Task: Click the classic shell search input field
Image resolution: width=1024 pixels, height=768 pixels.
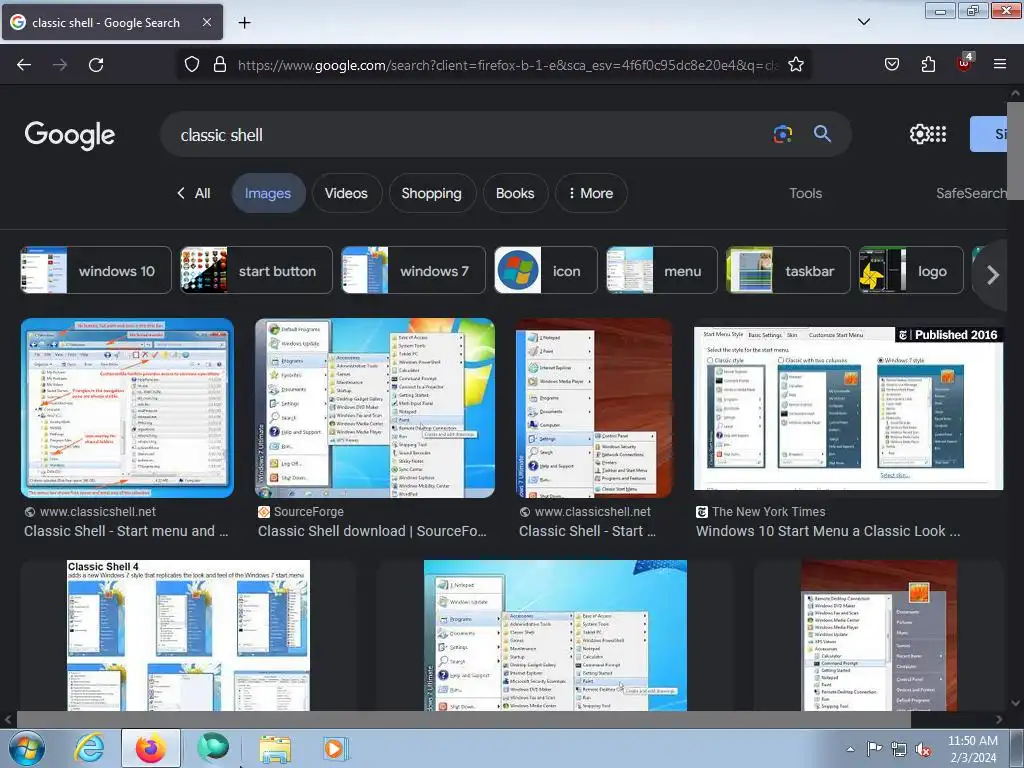Action: point(470,135)
